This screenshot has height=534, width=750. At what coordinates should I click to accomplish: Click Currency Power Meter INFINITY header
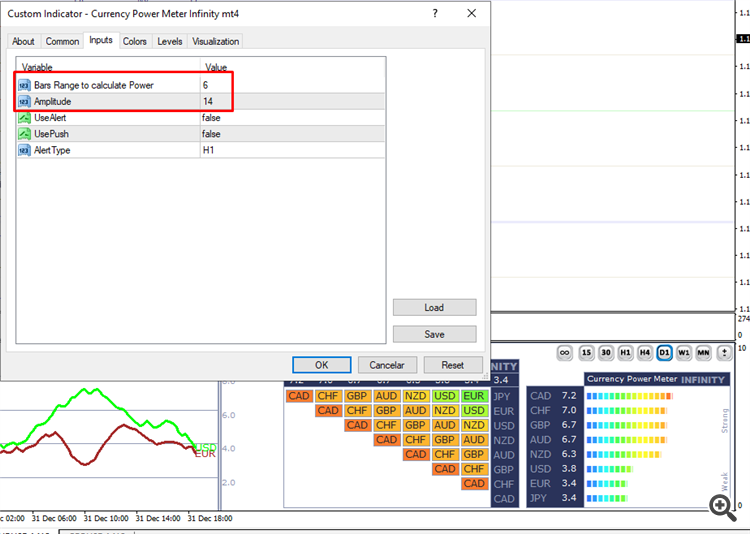point(656,379)
